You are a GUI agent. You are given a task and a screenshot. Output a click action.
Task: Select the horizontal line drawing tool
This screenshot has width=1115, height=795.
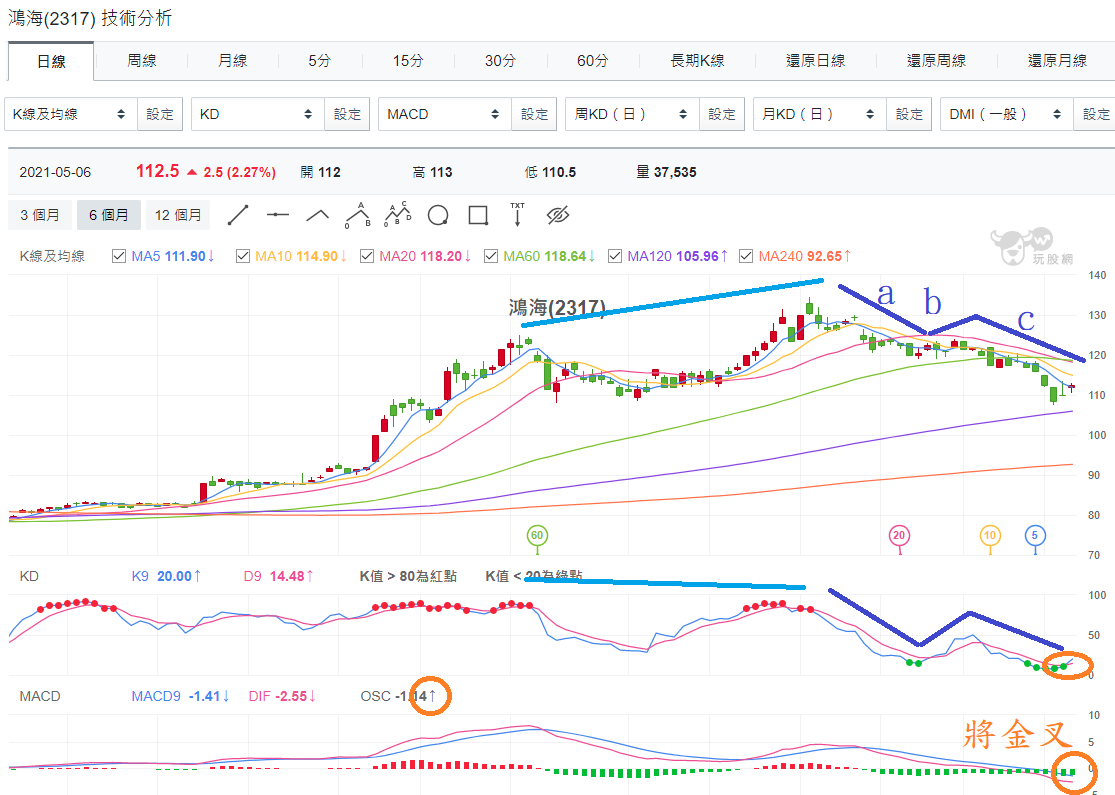coord(278,215)
